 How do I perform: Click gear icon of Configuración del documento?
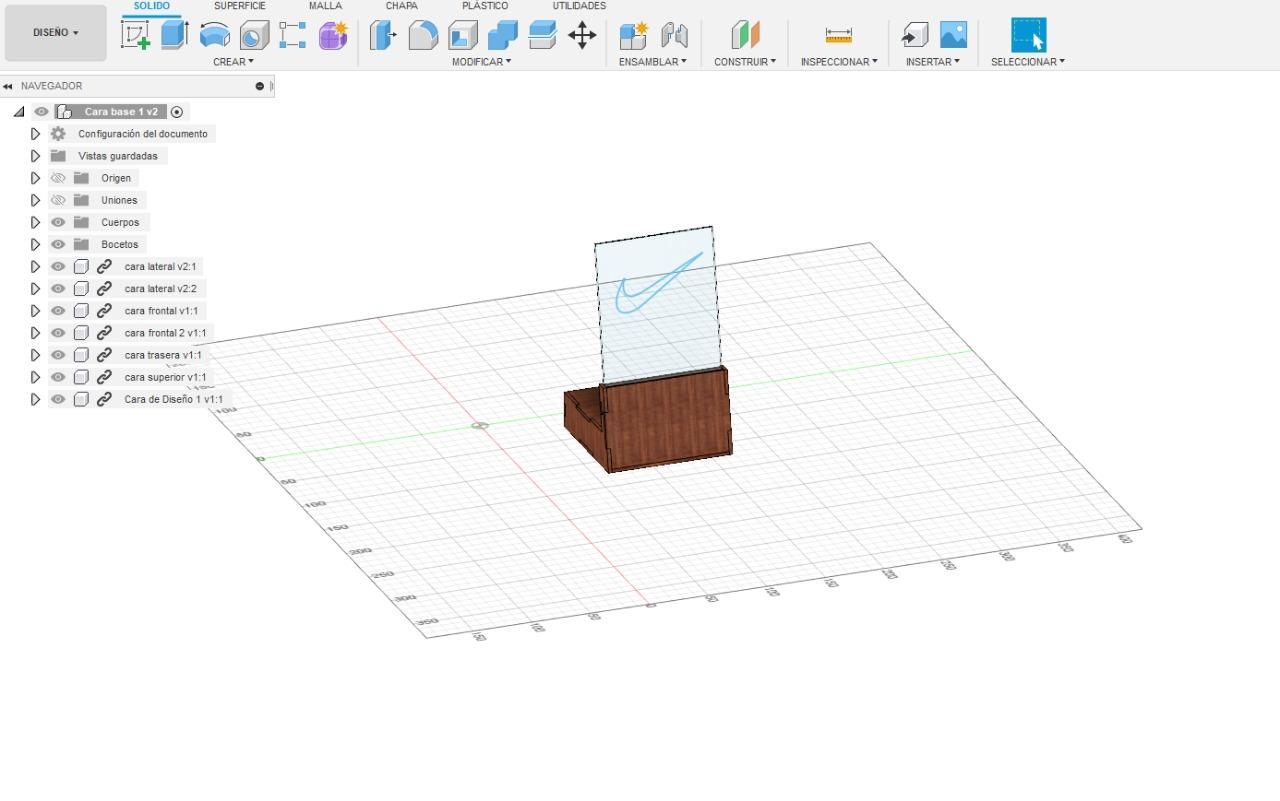tap(58, 134)
